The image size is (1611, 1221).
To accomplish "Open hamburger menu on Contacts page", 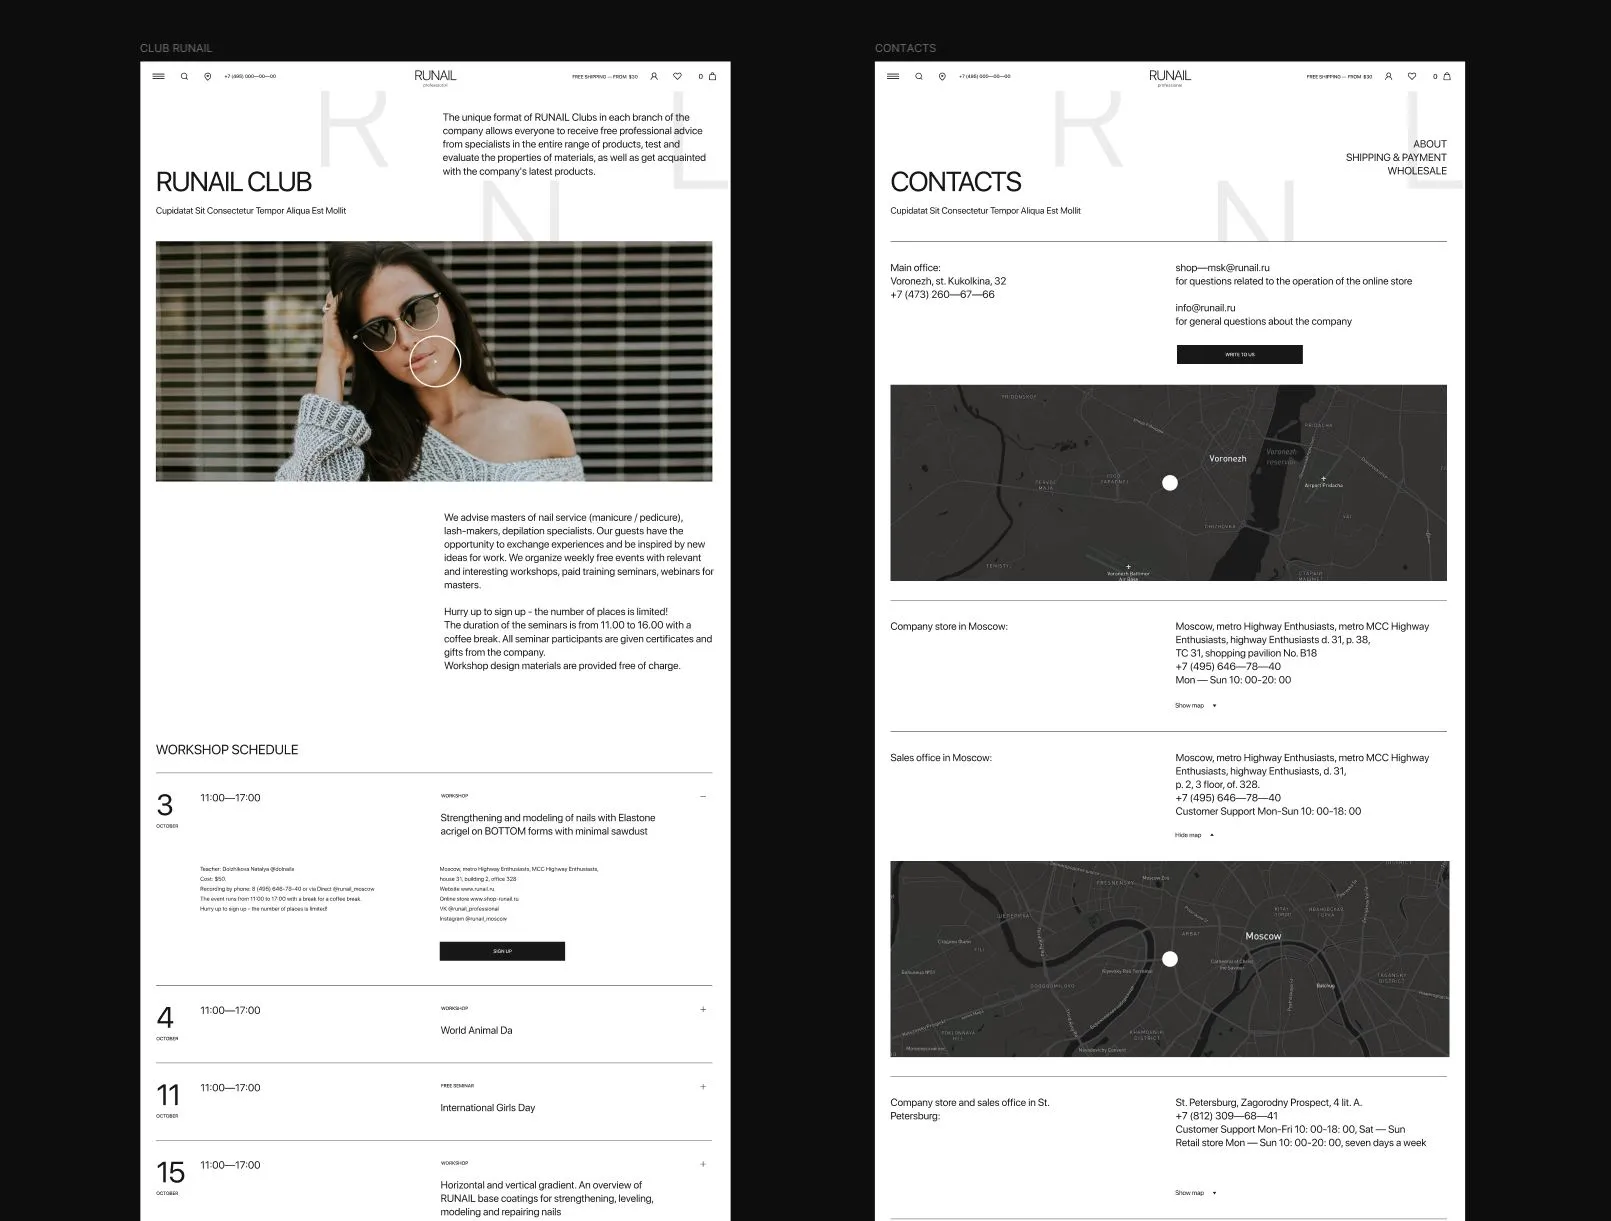I will [x=893, y=76].
